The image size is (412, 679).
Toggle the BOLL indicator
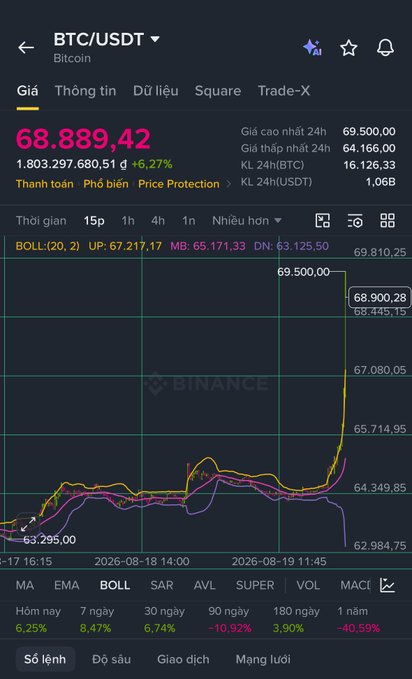pos(115,585)
